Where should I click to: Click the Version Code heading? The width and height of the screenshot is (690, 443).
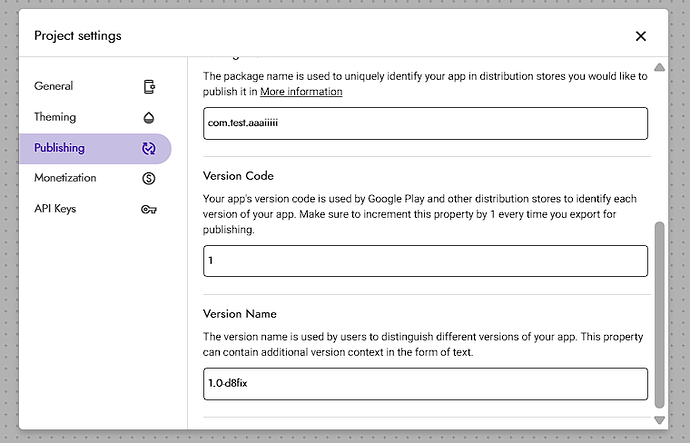pyautogui.click(x=238, y=176)
